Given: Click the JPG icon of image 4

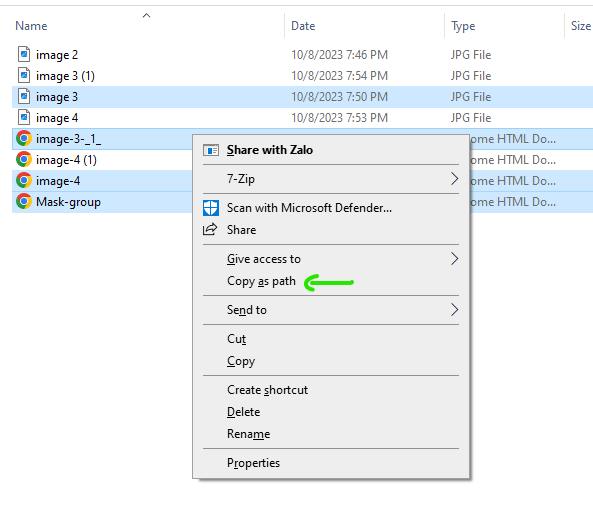Looking at the screenshot, I should tap(24, 117).
